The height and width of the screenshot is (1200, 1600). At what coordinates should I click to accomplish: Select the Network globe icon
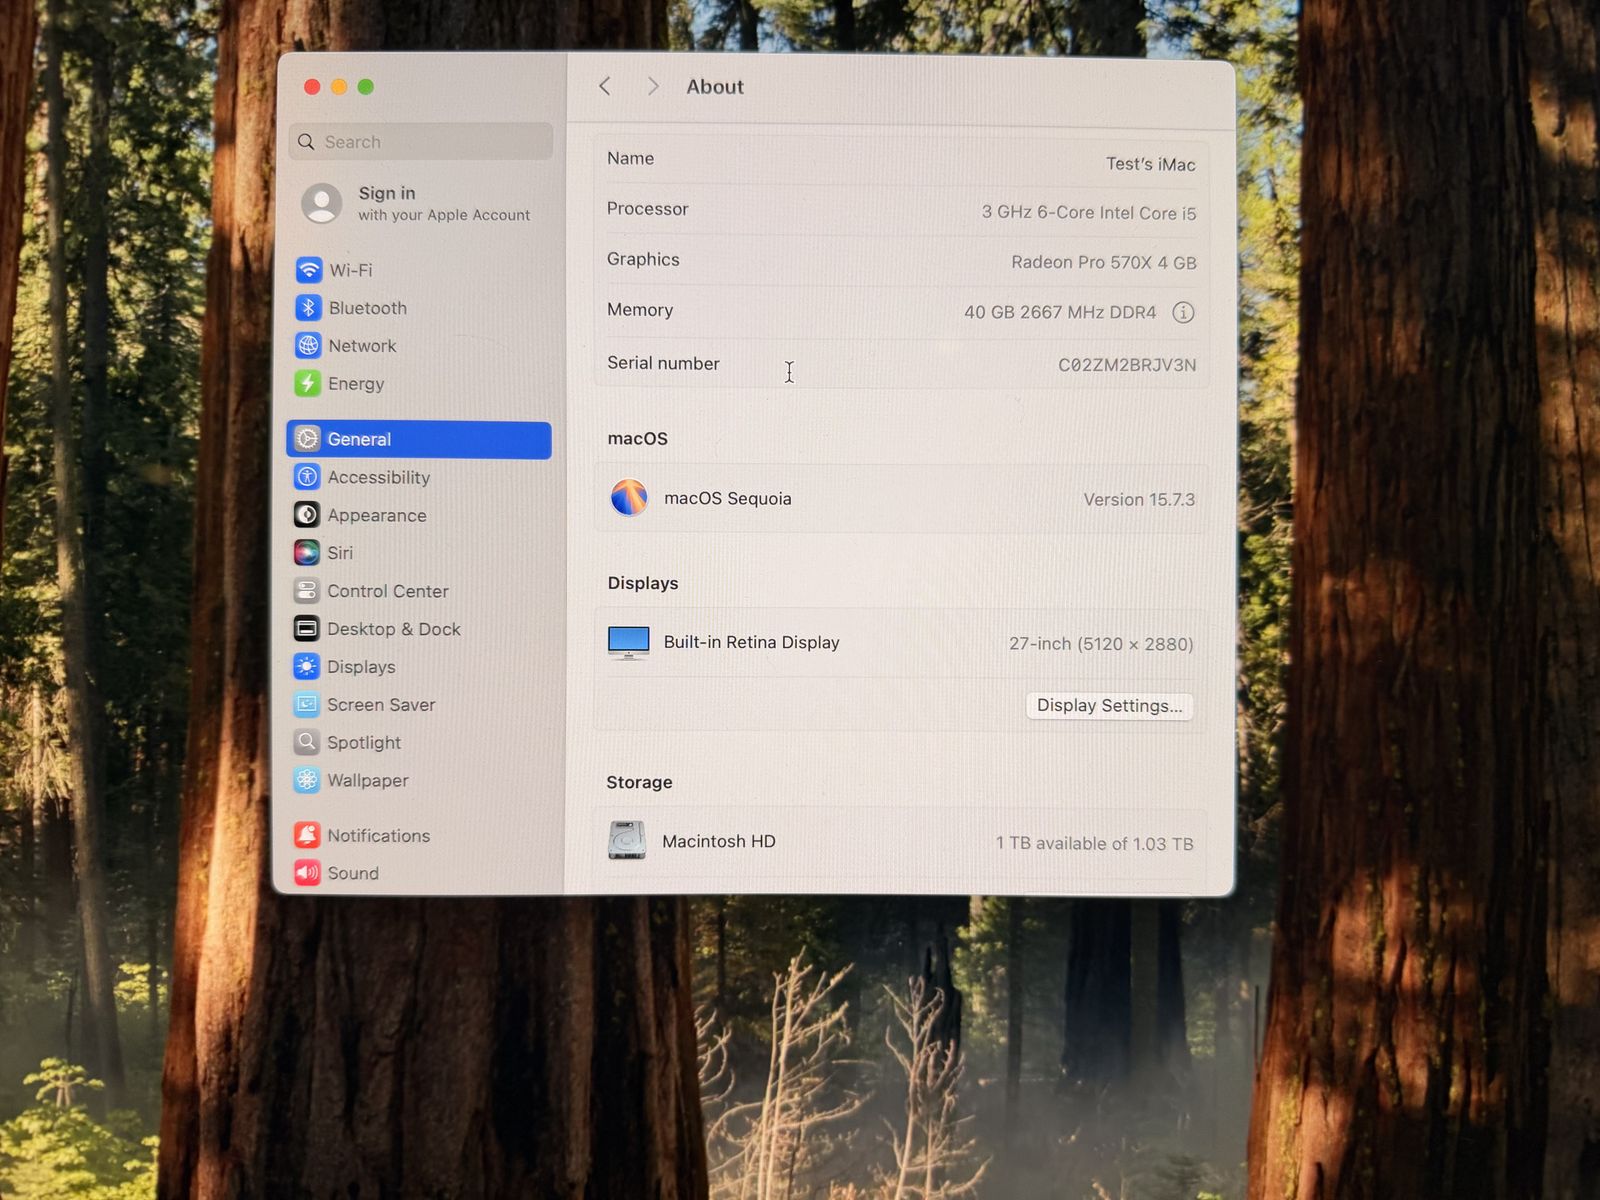coord(308,346)
